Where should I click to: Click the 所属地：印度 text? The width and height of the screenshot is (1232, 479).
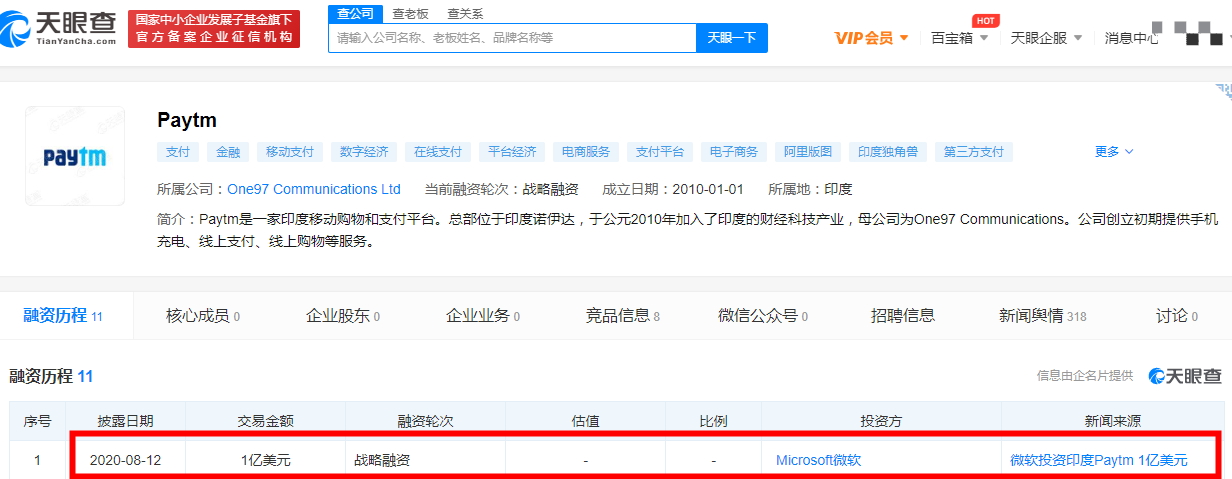pos(810,189)
